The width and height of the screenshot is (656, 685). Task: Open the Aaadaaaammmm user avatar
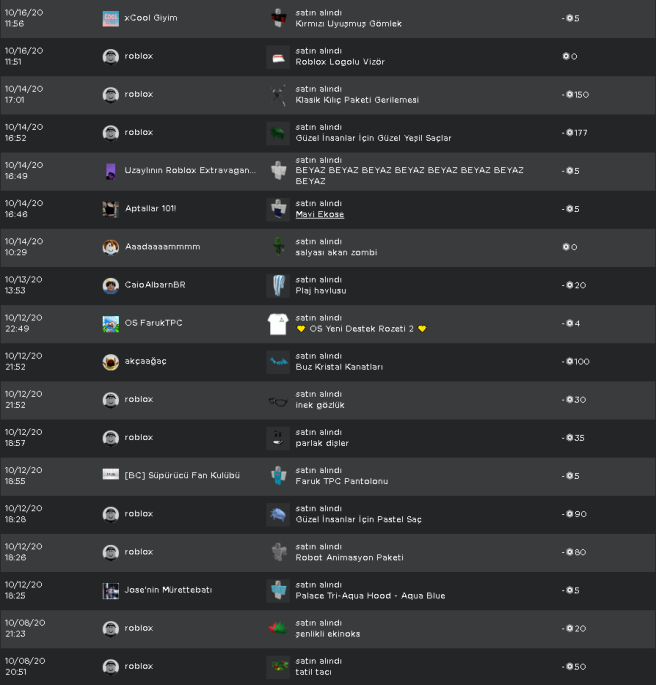[110, 247]
